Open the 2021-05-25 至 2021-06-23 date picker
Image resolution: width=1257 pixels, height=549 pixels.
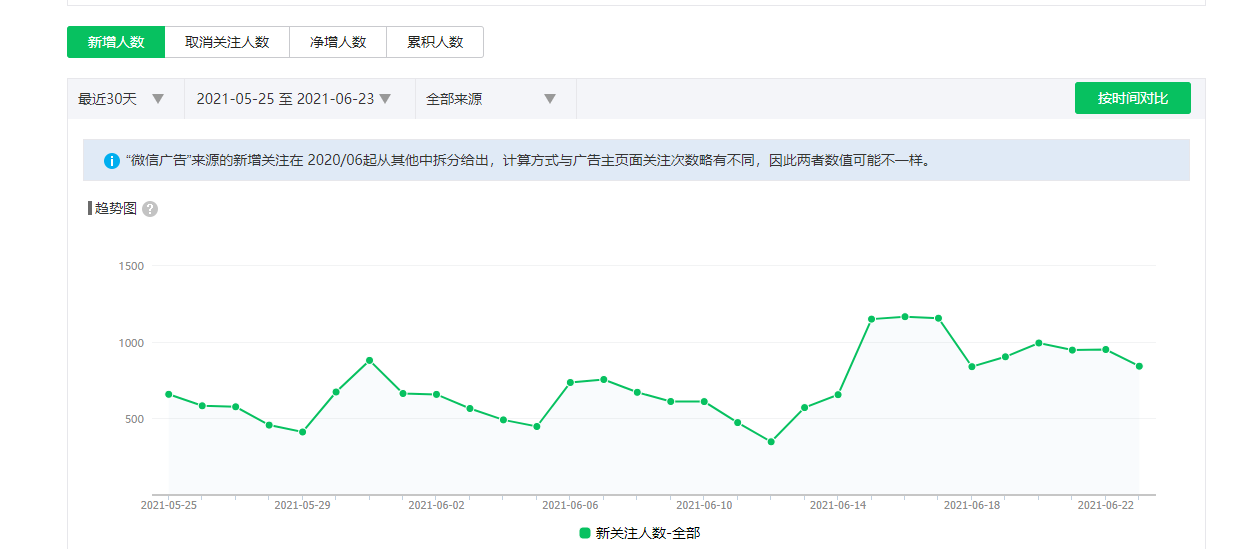coord(285,99)
